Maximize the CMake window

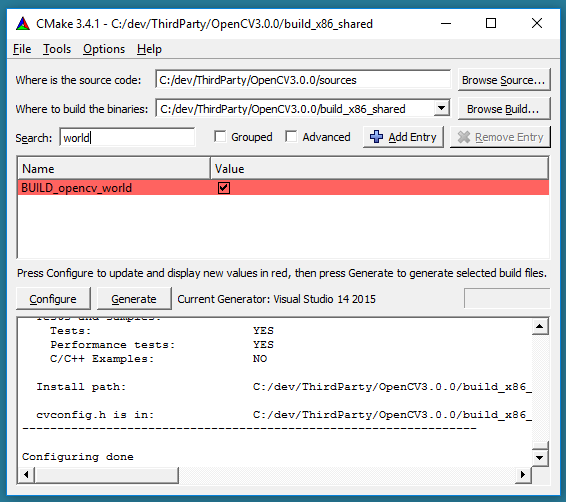point(491,23)
